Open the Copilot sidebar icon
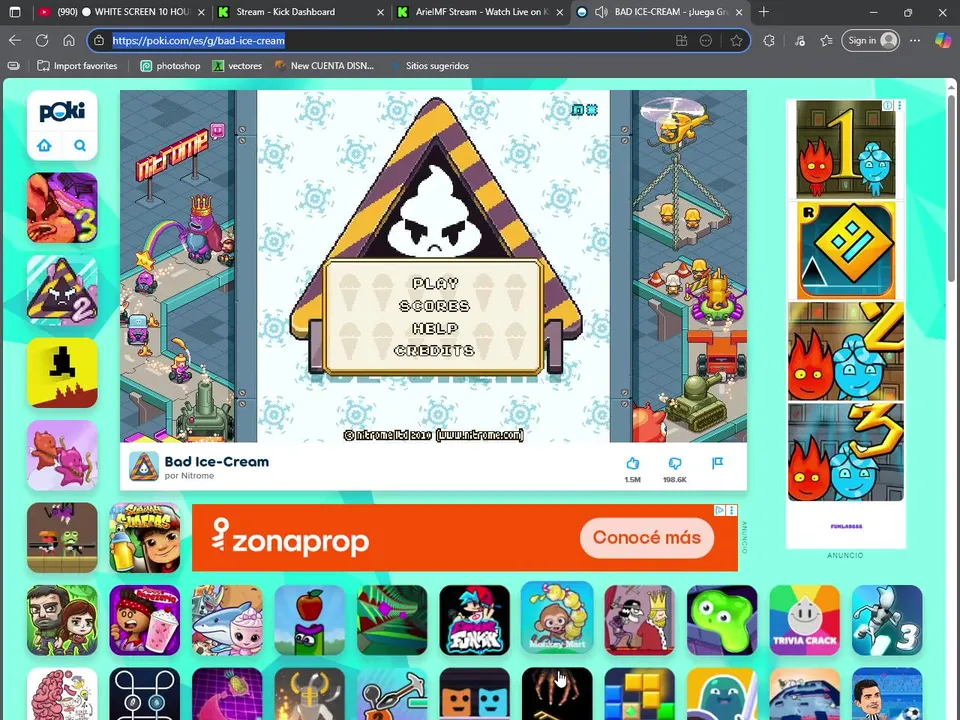The height and width of the screenshot is (720, 960). (943, 40)
